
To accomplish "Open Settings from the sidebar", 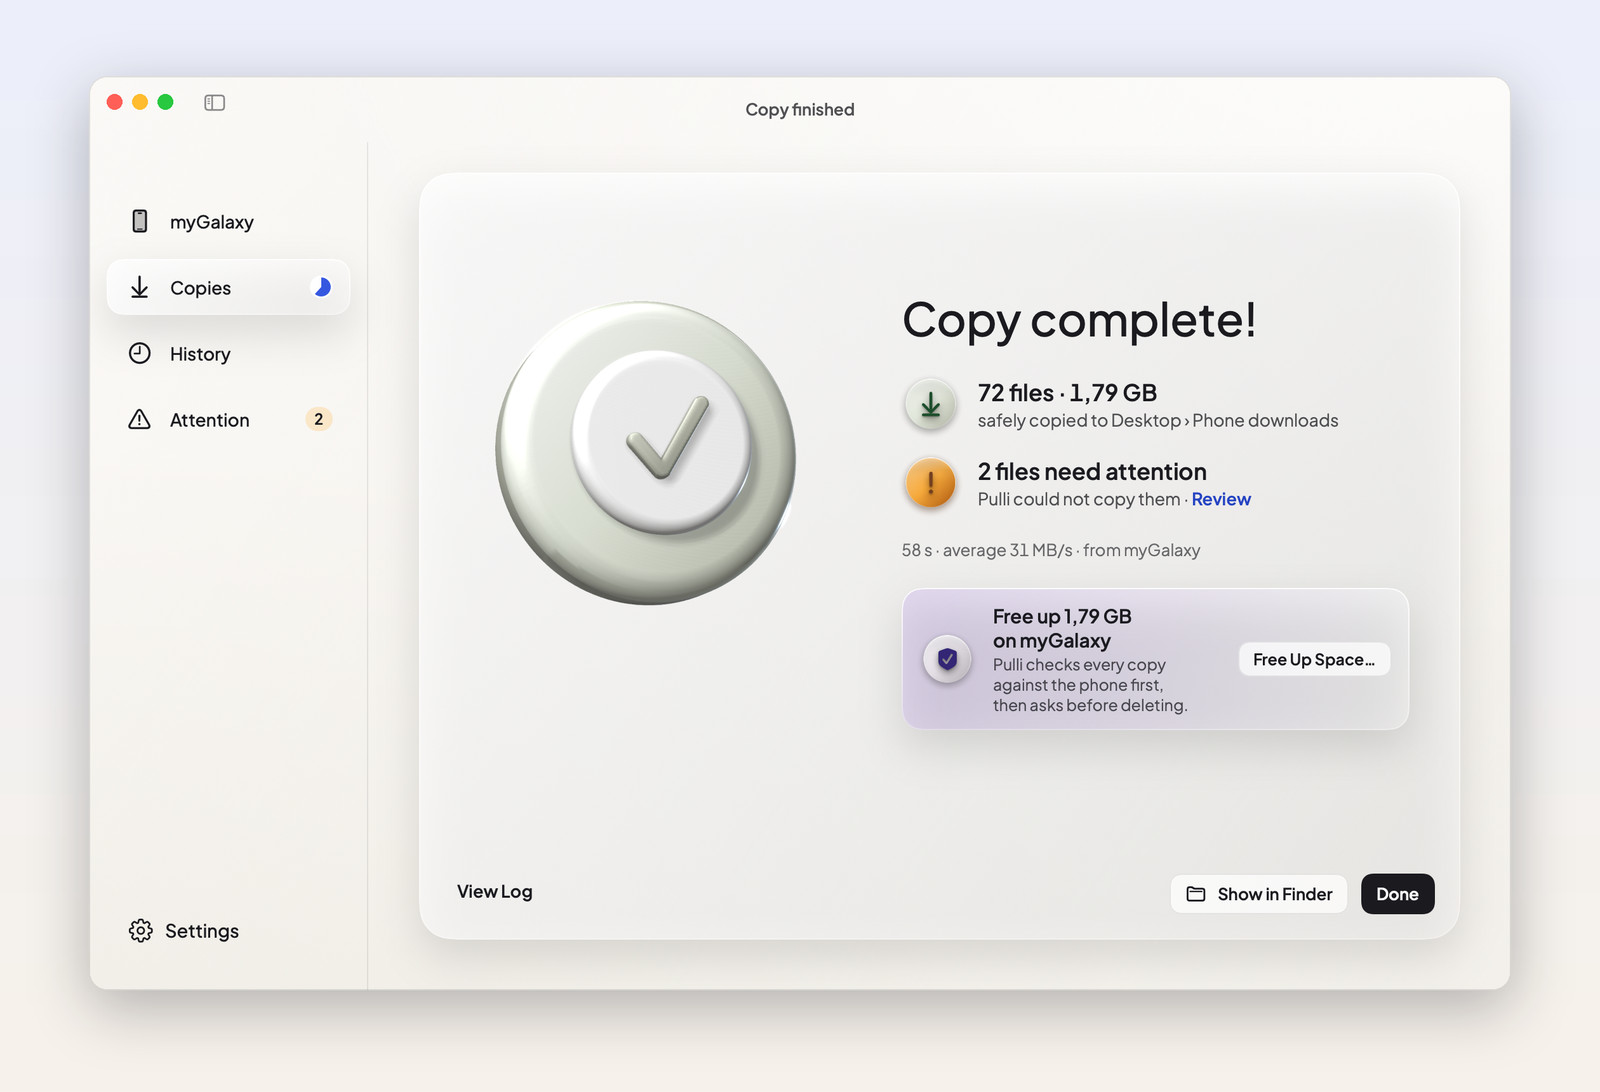I will [184, 931].
